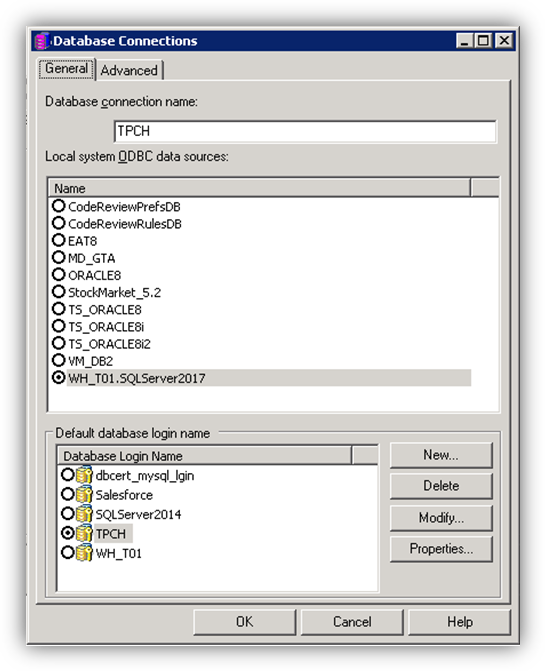
Task: Click the Salesforce login key icon
Action: [x=84, y=495]
